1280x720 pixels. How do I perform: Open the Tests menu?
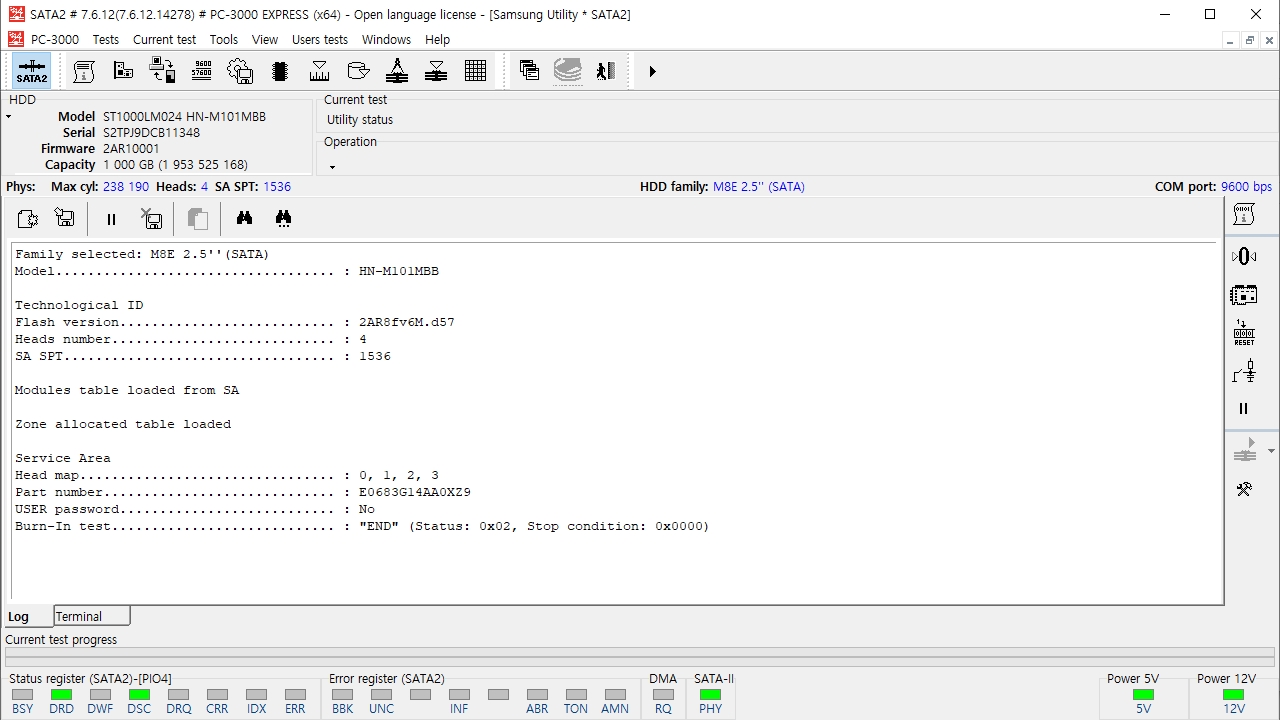click(x=106, y=40)
